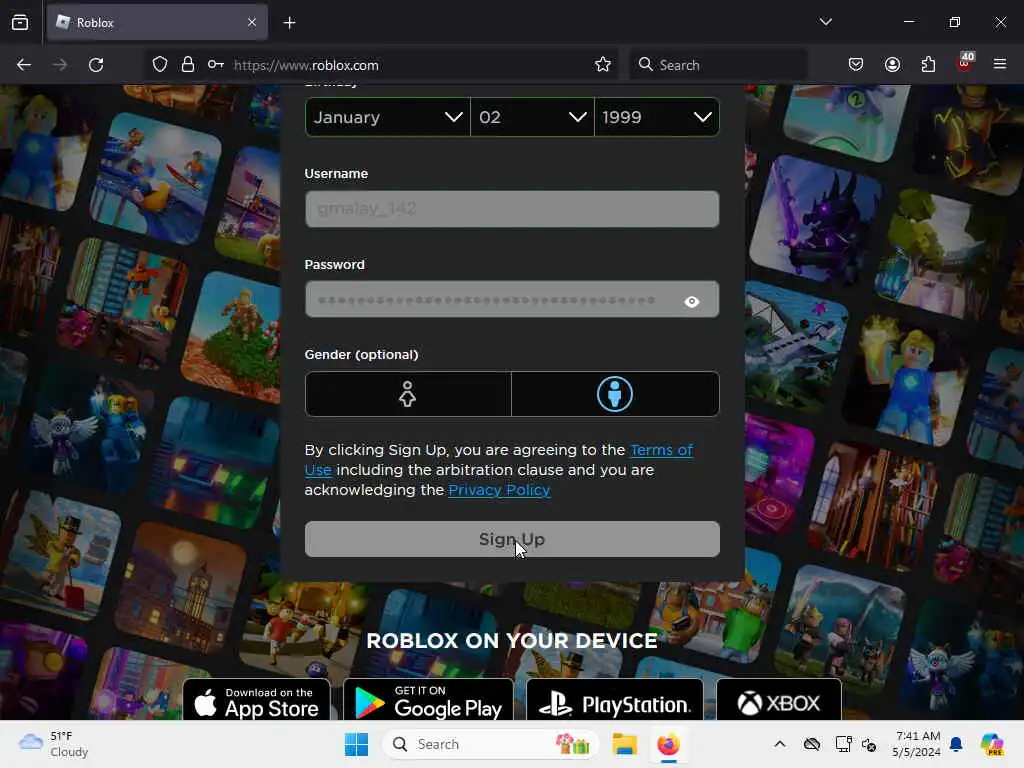Viewport: 1024px width, 768px height.
Task: View site security padlock information
Action: 188,65
